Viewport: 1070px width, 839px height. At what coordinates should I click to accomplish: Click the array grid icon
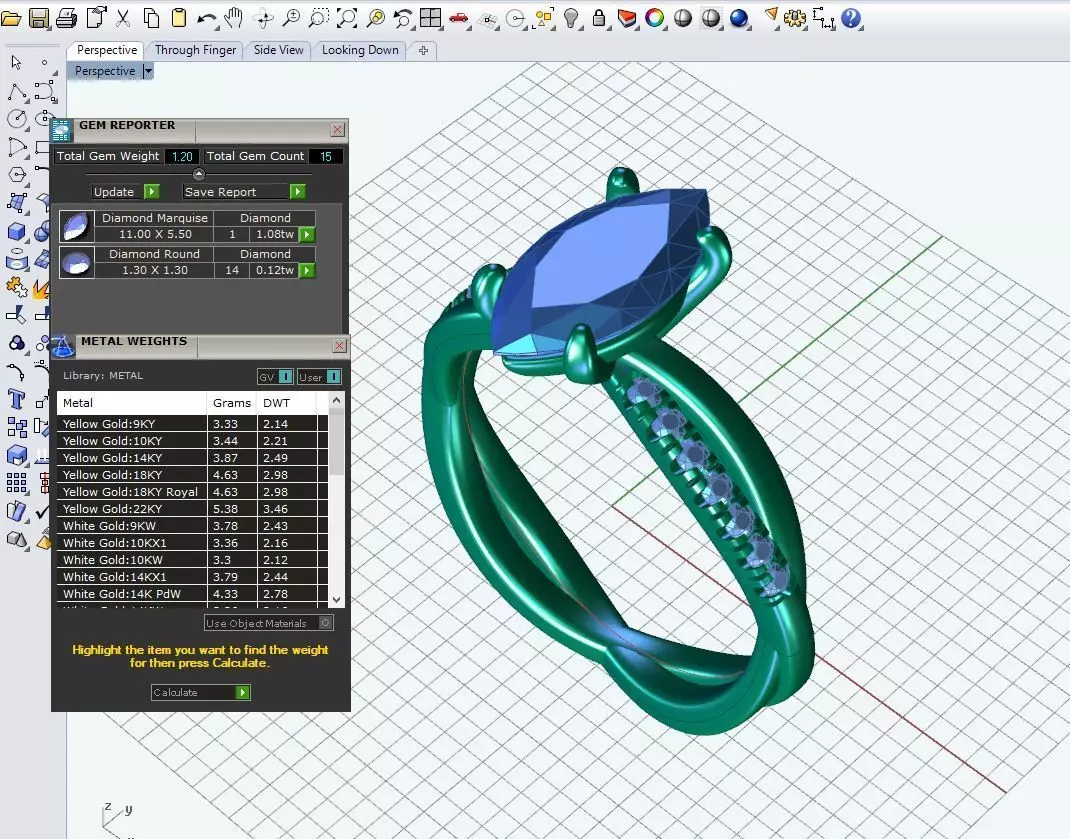click(17, 483)
